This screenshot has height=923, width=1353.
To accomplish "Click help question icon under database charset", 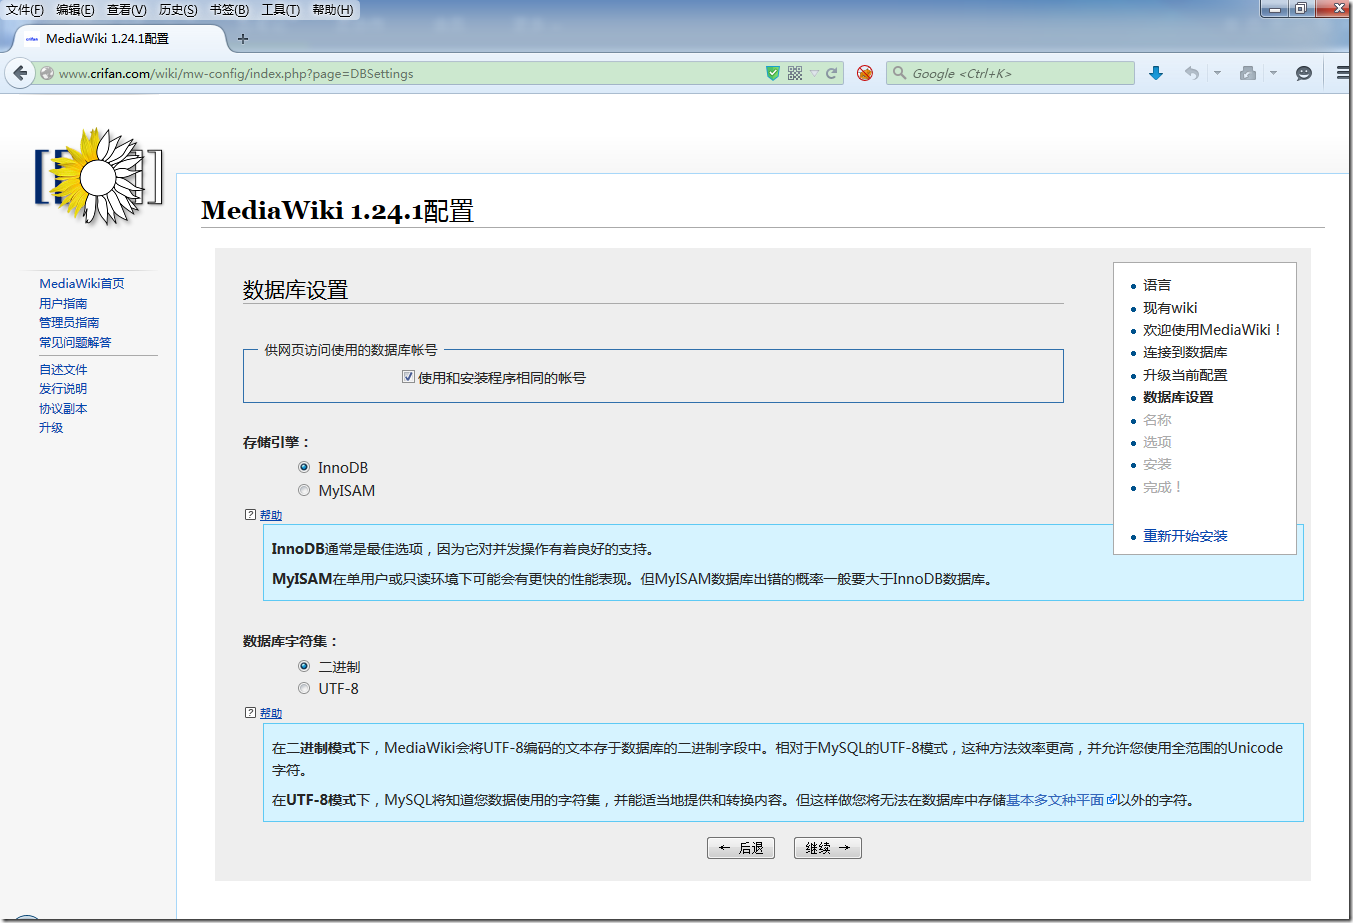I will [x=250, y=713].
